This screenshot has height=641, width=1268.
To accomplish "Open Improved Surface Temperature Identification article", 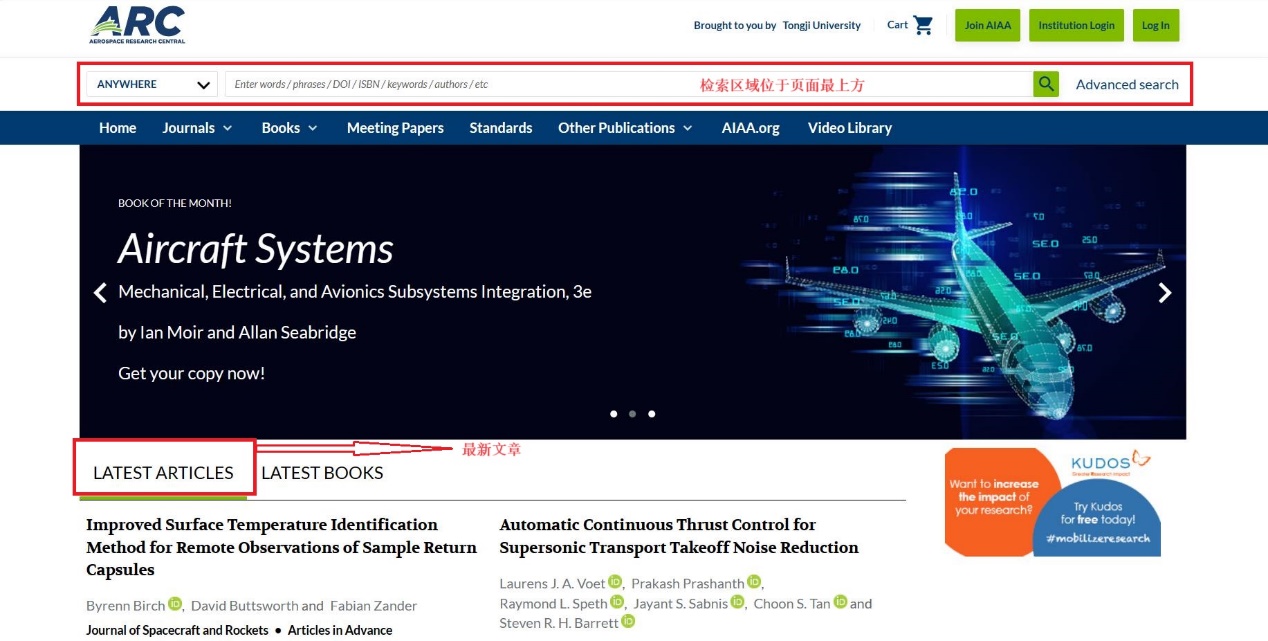I will point(281,547).
